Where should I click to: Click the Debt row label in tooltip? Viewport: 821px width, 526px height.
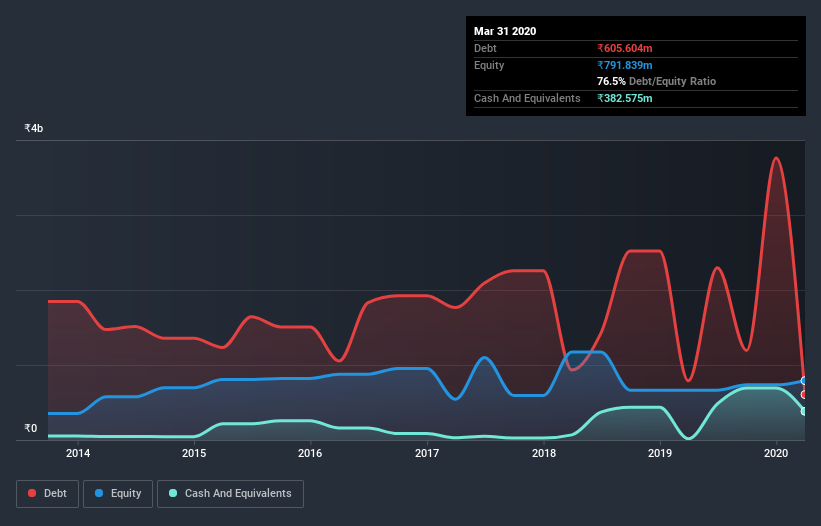[485, 48]
